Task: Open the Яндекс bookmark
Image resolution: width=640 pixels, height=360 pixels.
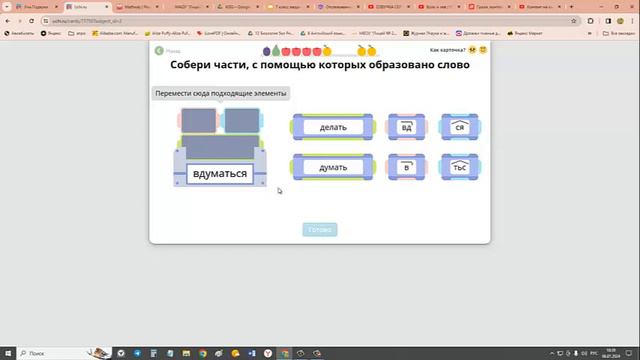Action: point(51,33)
